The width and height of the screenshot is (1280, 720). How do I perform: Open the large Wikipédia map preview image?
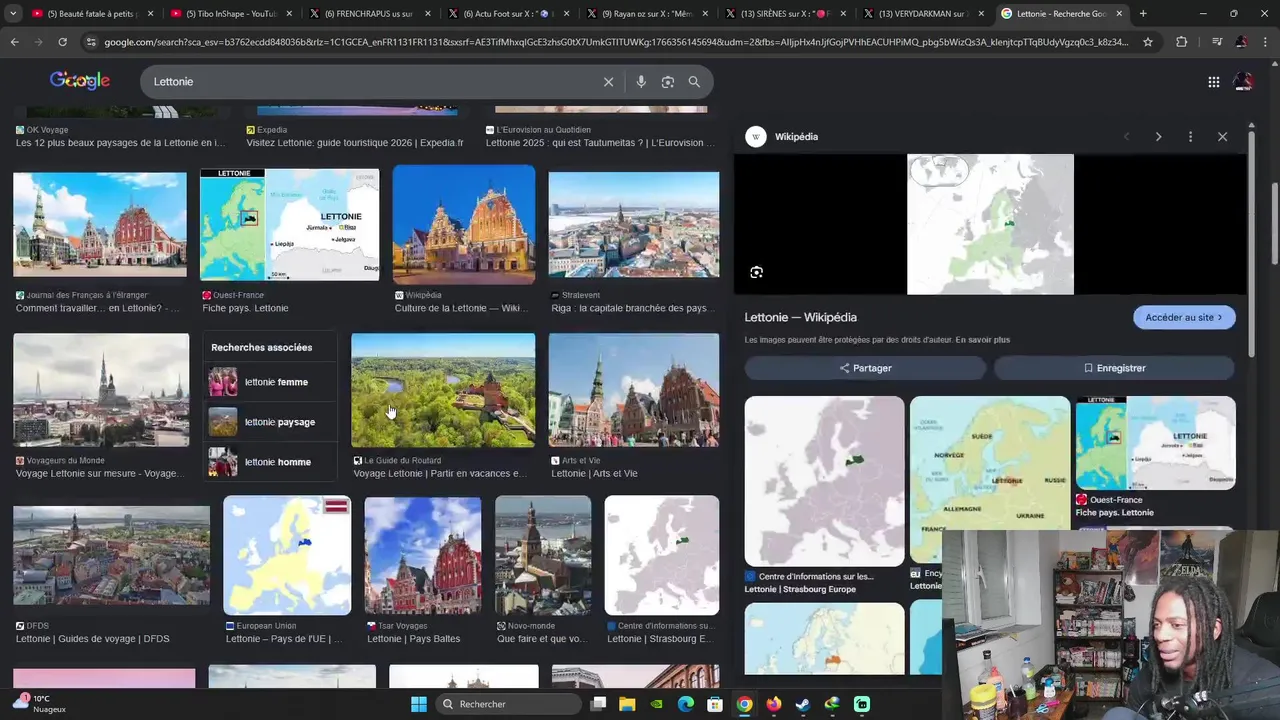tap(990, 224)
